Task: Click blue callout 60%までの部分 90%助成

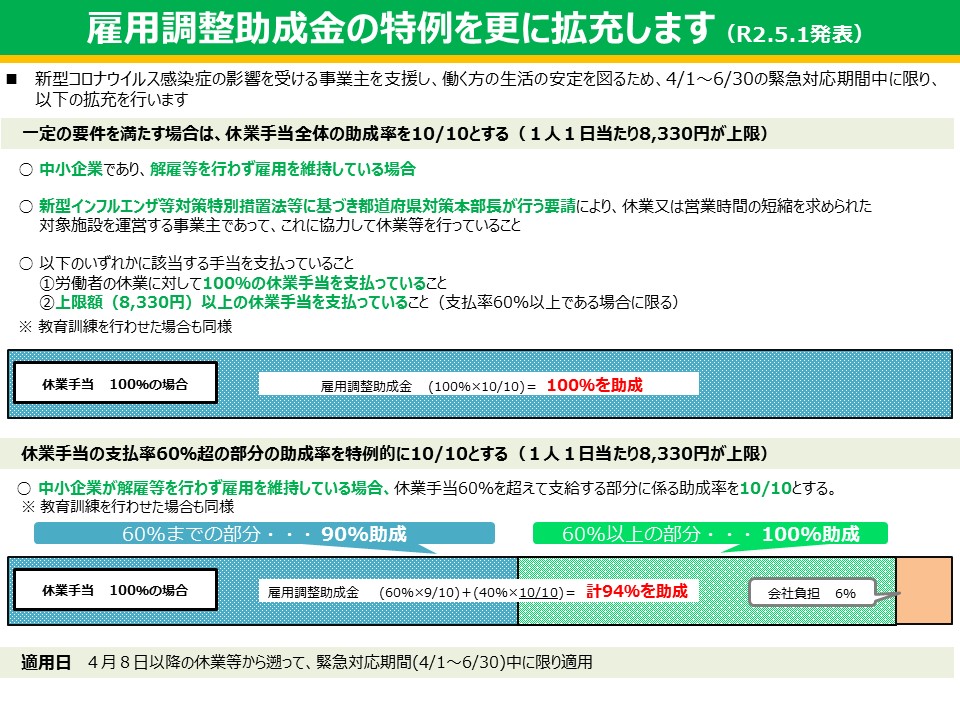Action: coord(264,534)
